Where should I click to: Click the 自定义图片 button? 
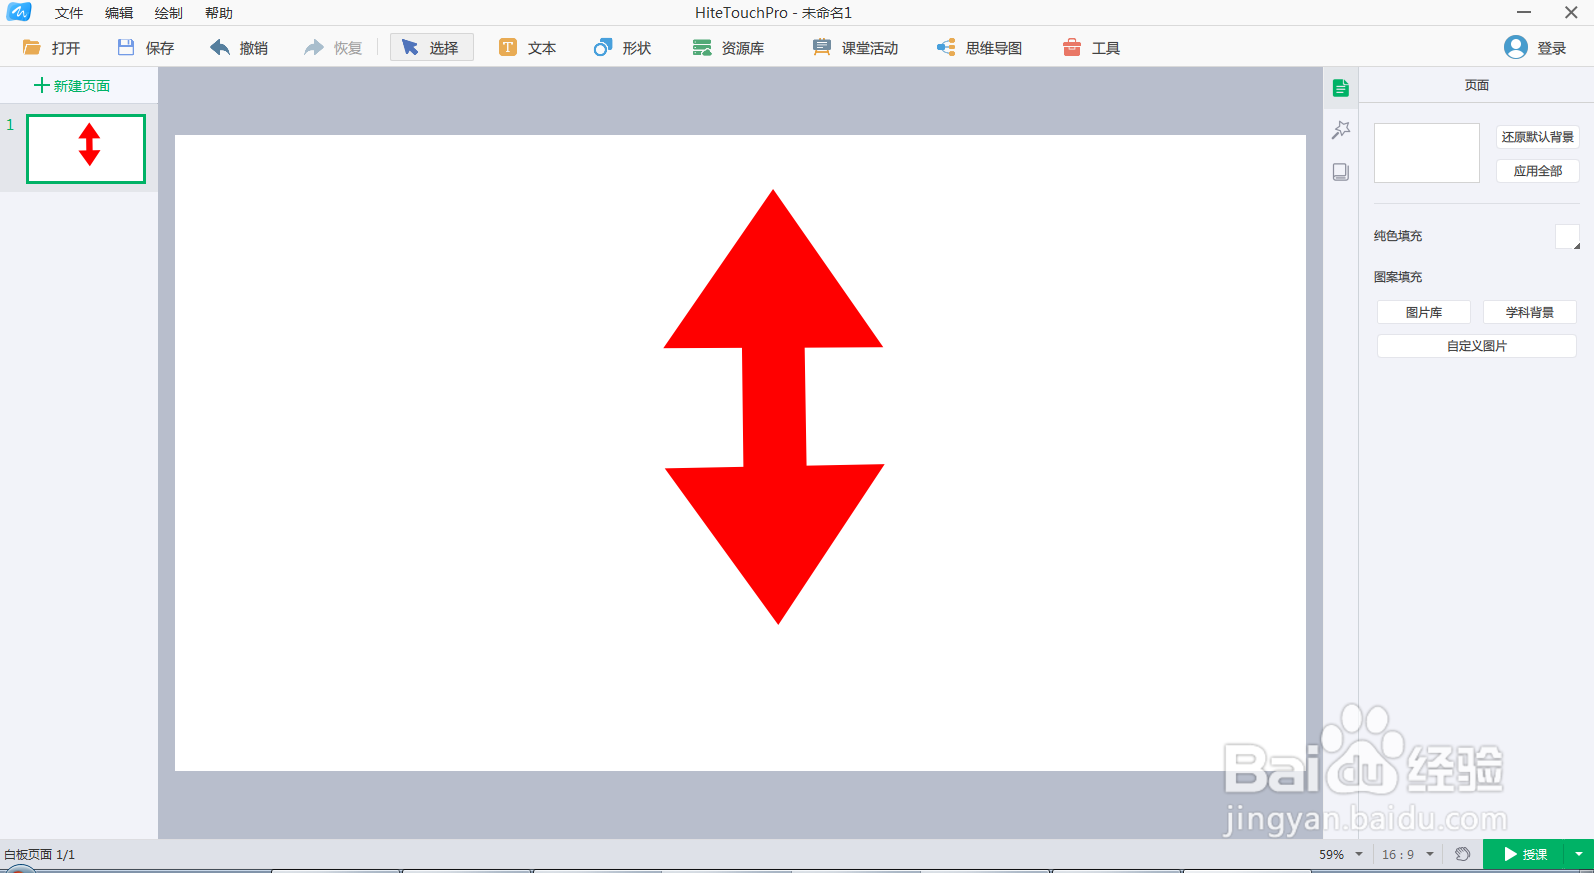tap(1477, 346)
